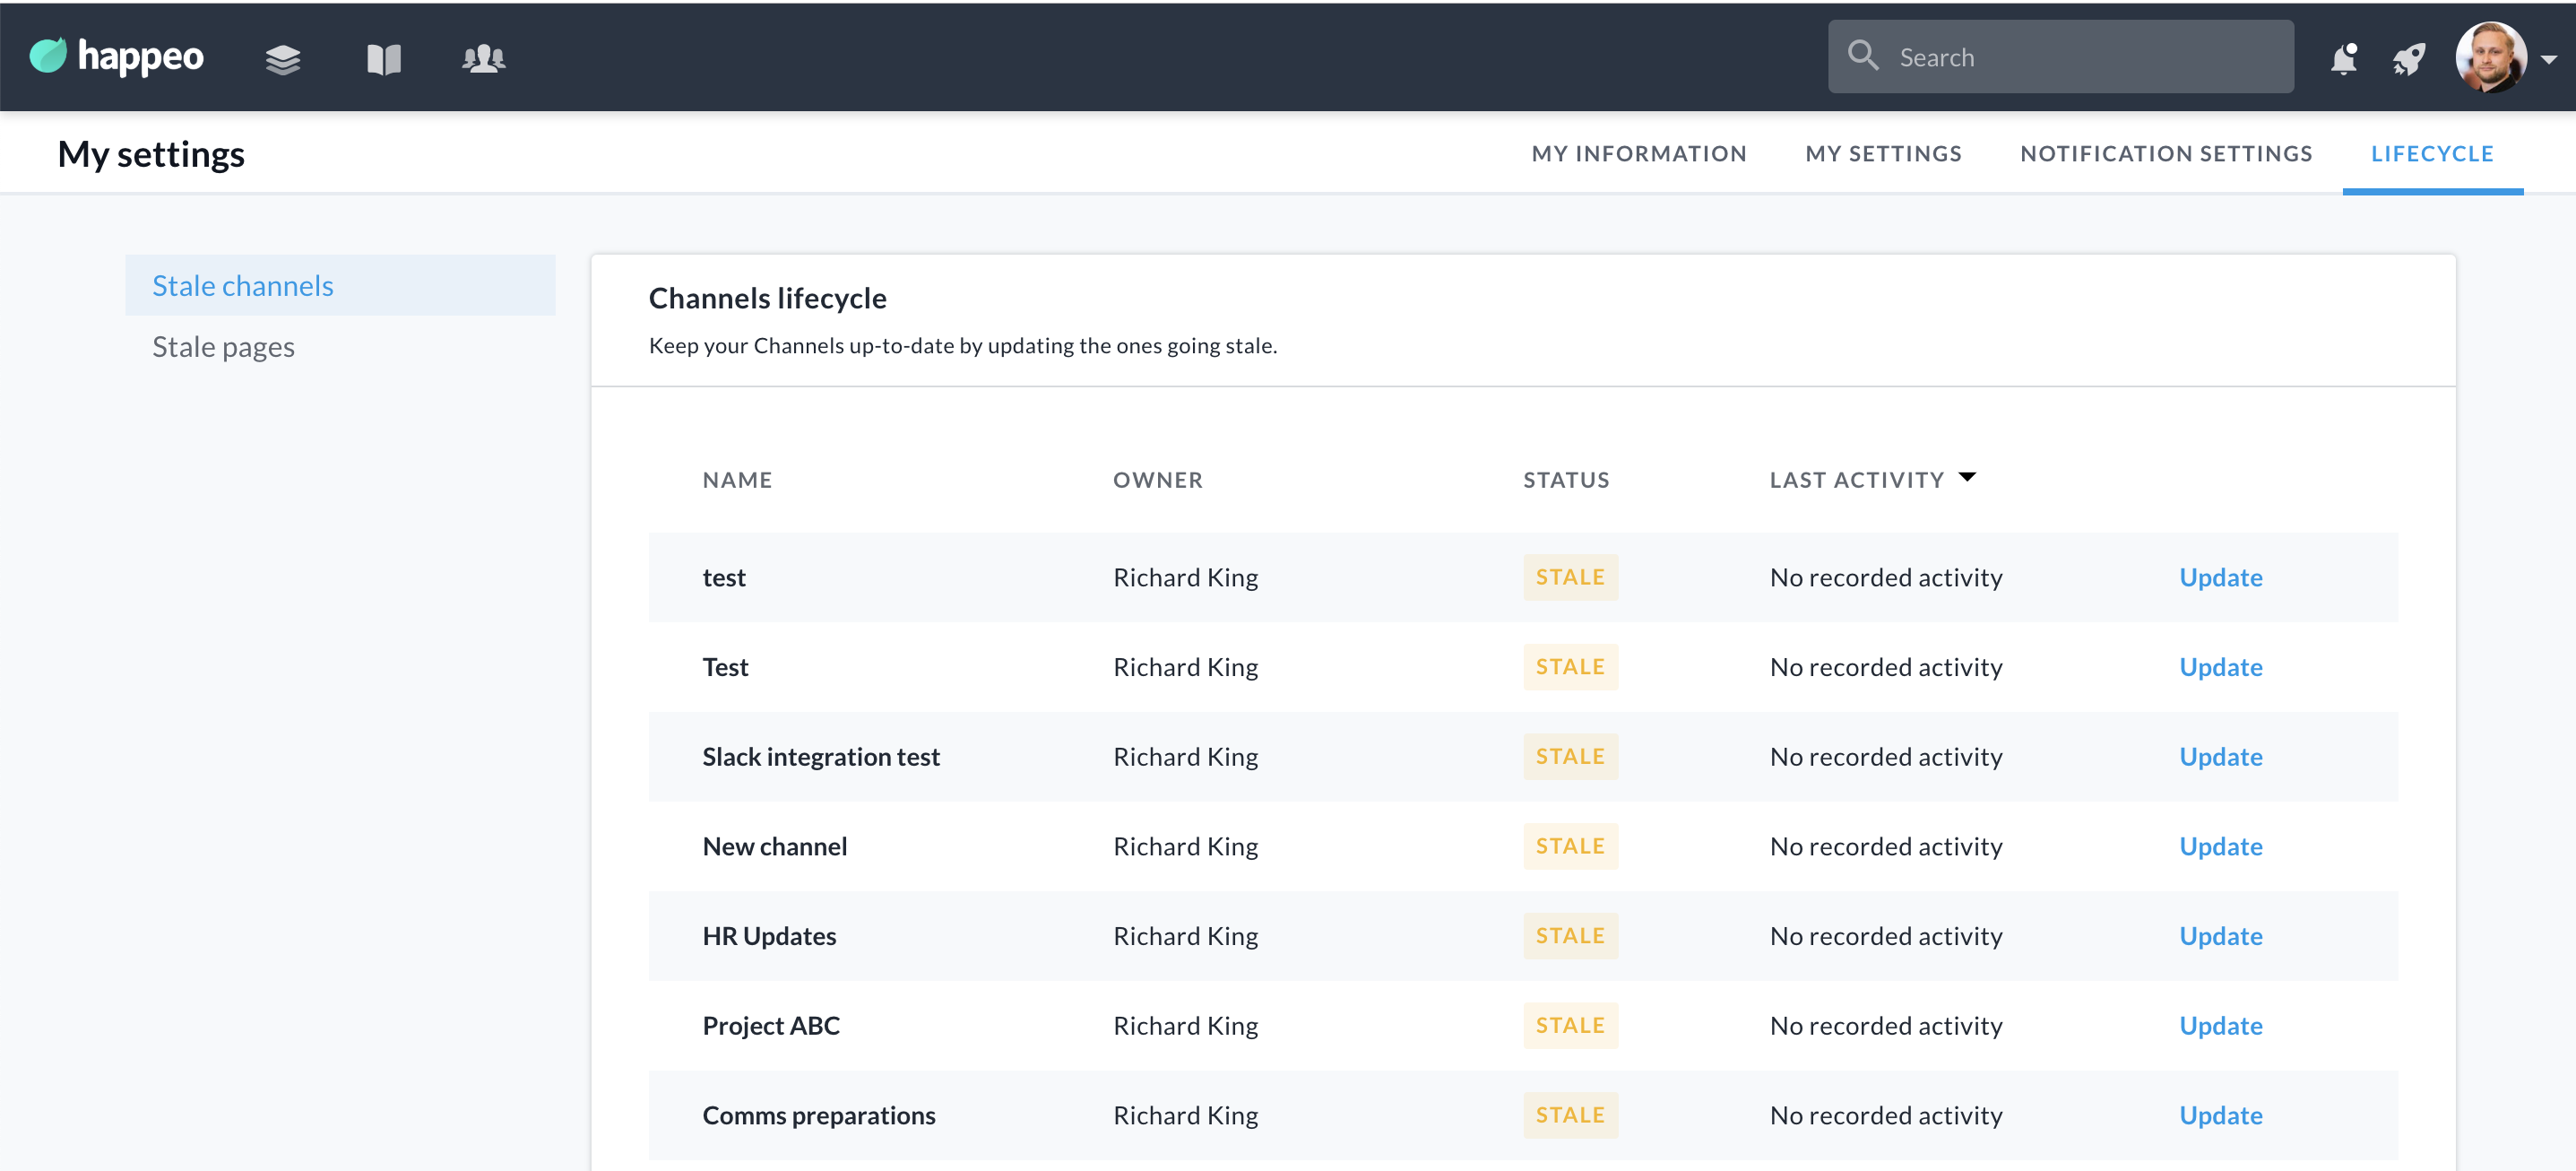This screenshot has height=1171, width=2576.
Task: Open the Channels stack icon
Action: (x=283, y=59)
